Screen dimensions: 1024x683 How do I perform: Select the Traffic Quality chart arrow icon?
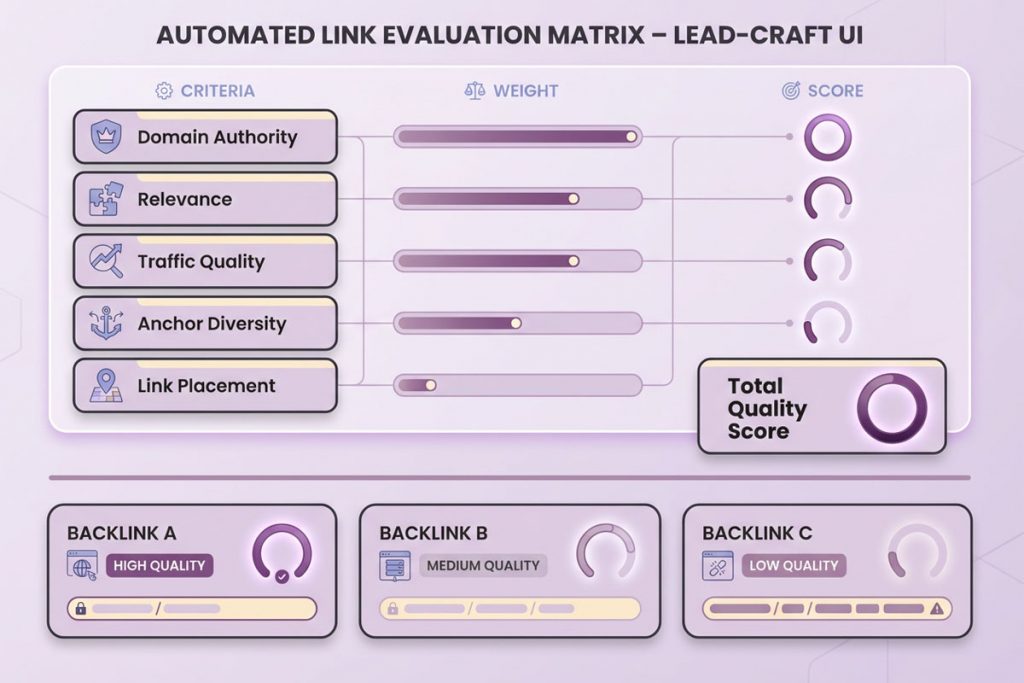(106, 261)
